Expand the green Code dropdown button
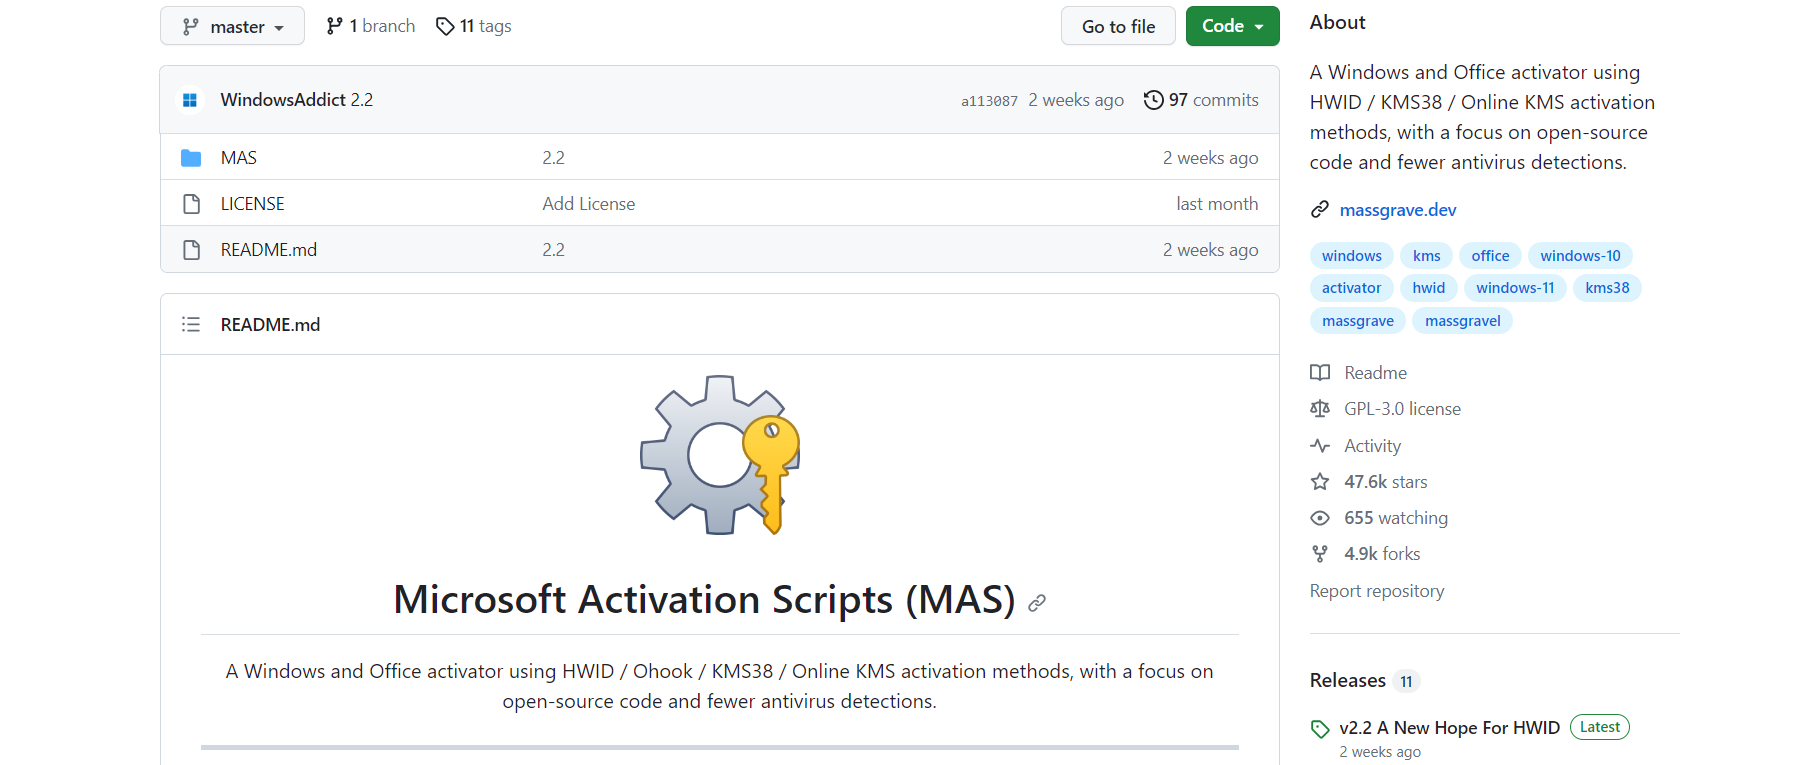The image size is (1799, 765). pyautogui.click(x=1232, y=26)
